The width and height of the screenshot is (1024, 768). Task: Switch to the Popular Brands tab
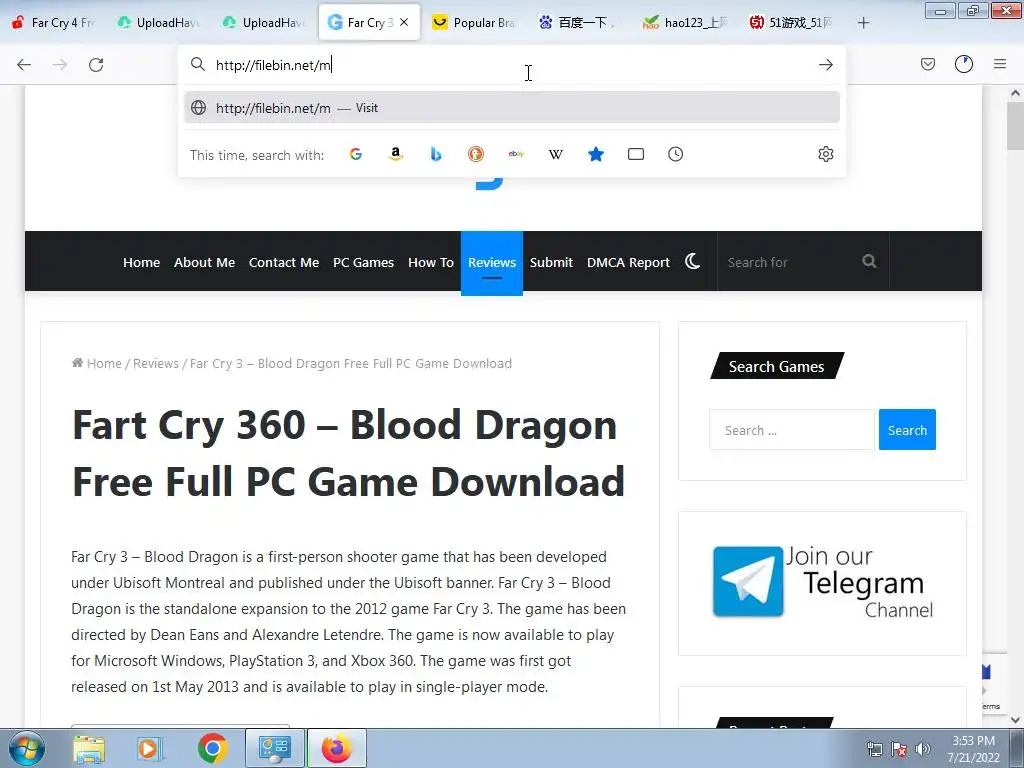point(475,23)
